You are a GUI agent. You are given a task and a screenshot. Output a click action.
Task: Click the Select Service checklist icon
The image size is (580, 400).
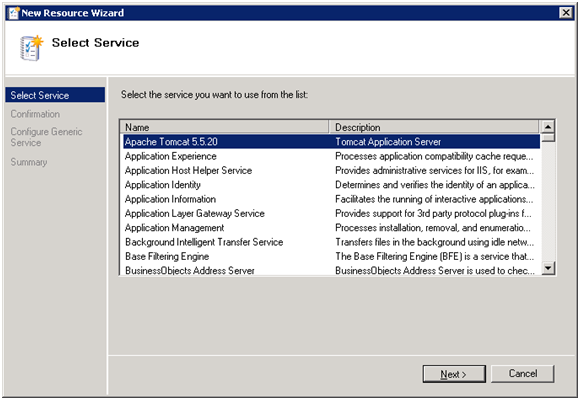click(31, 48)
